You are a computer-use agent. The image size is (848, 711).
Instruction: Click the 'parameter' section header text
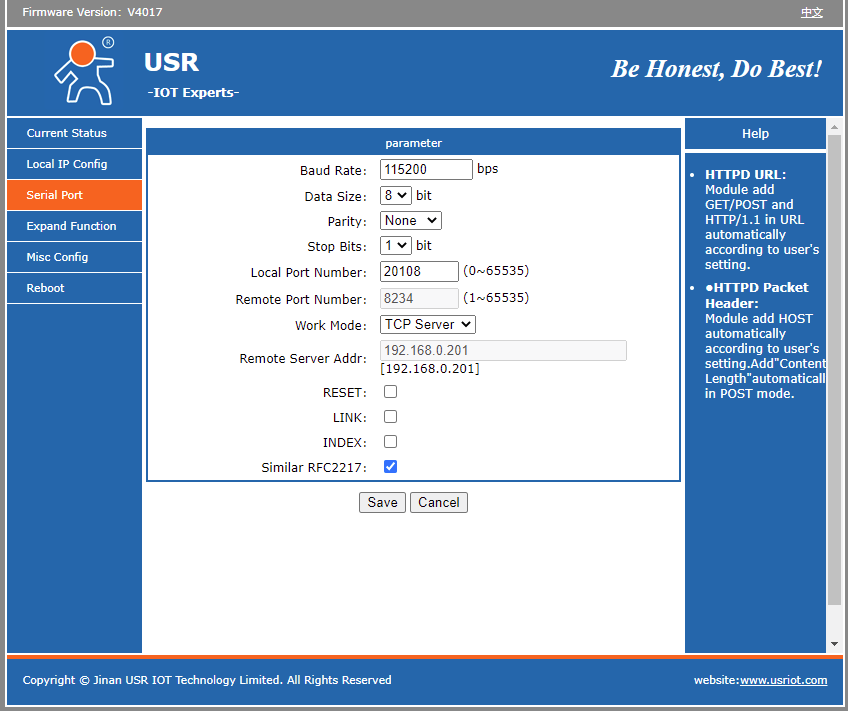pos(414,143)
